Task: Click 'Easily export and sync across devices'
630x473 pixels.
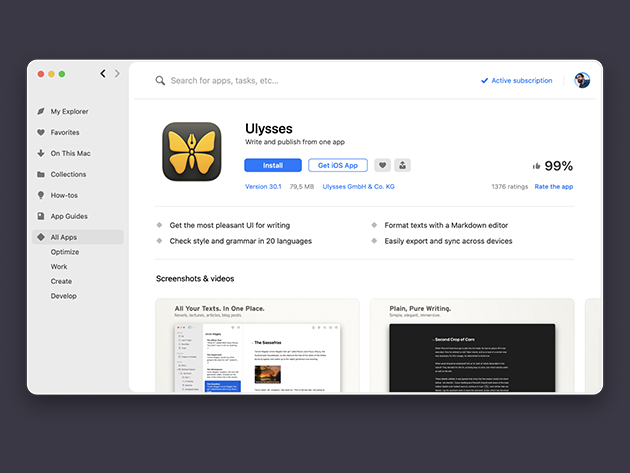Action: (x=448, y=241)
